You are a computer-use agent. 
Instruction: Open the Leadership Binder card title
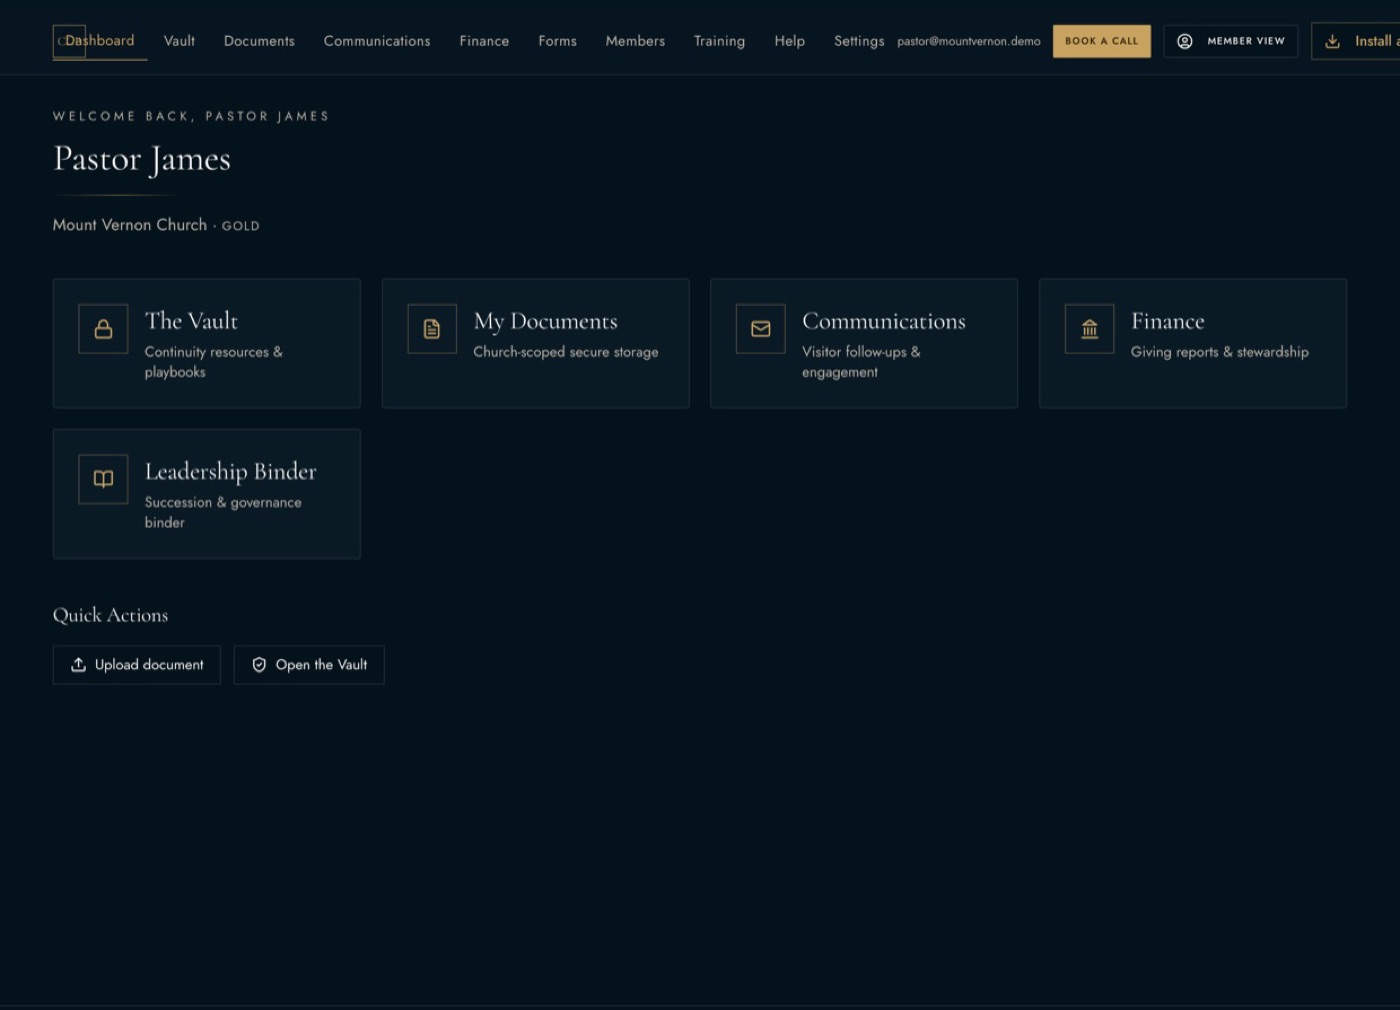tap(230, 471)
